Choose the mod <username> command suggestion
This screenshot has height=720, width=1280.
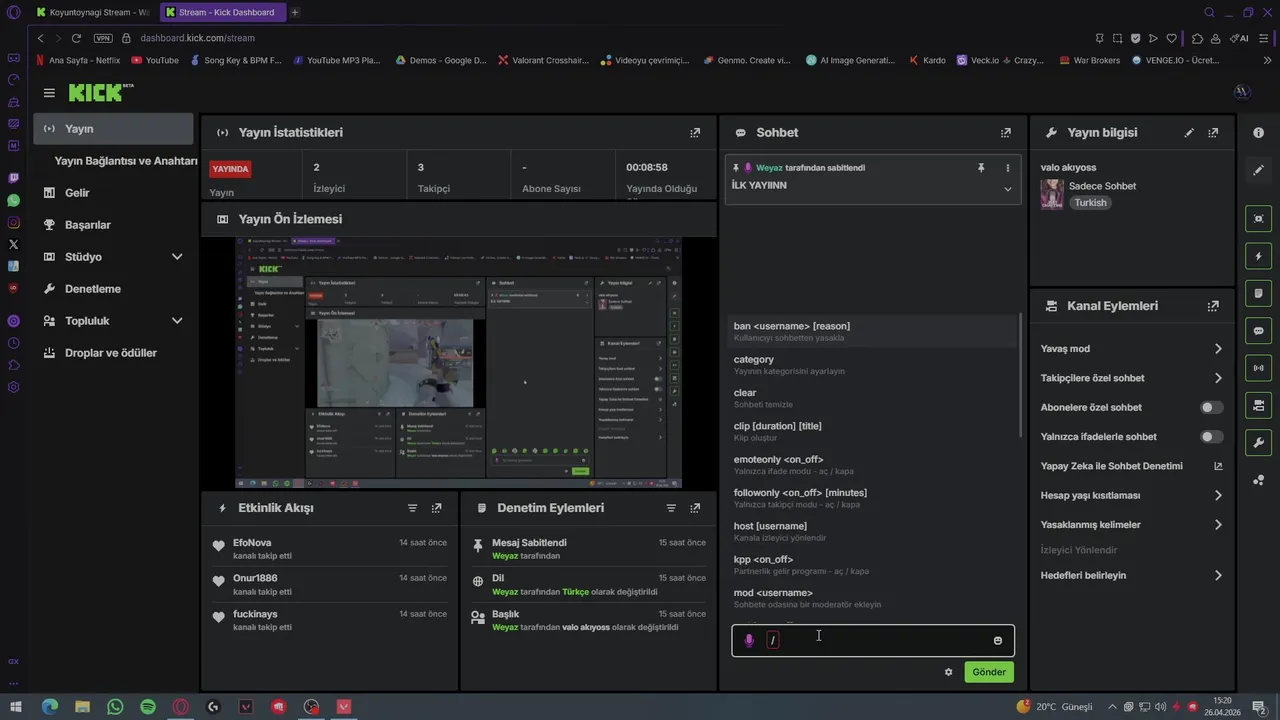coord(873,598)
